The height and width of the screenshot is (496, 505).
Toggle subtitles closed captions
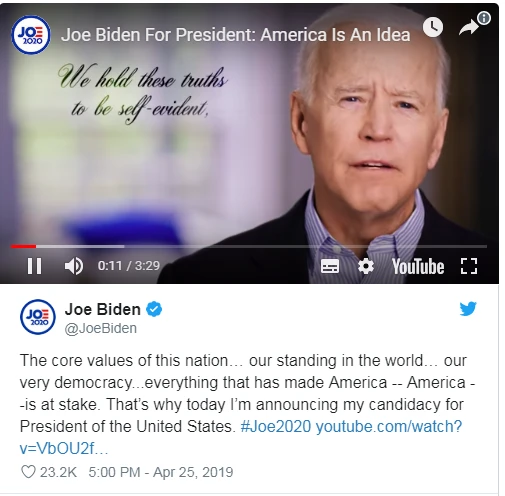pos(330,266)
